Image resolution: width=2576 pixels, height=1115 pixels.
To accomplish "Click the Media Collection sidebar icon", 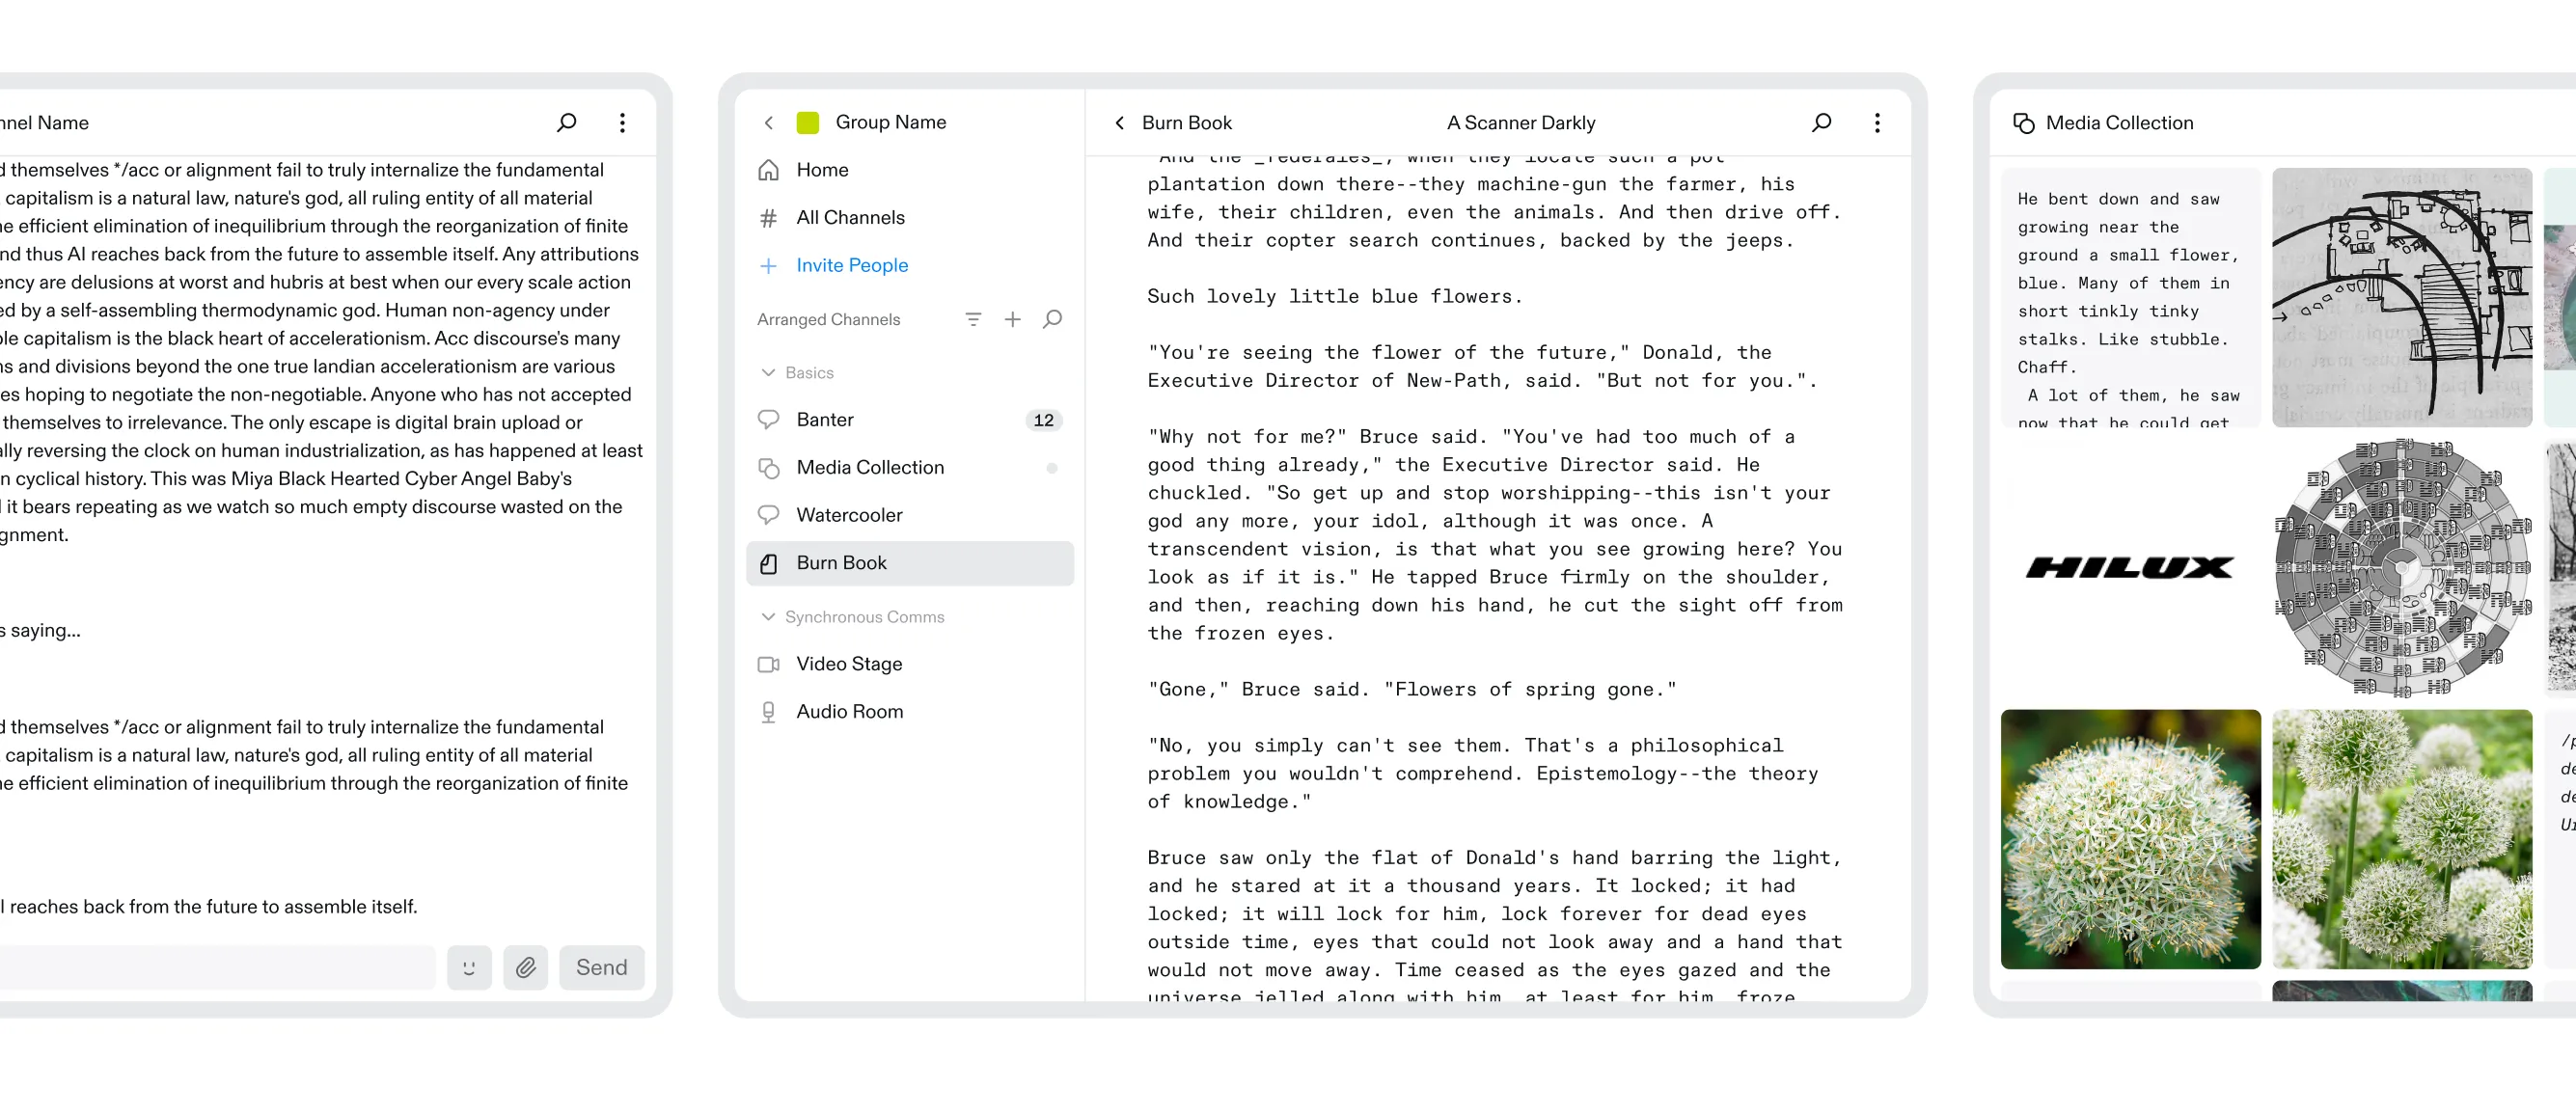I will [x=768, y=467].
